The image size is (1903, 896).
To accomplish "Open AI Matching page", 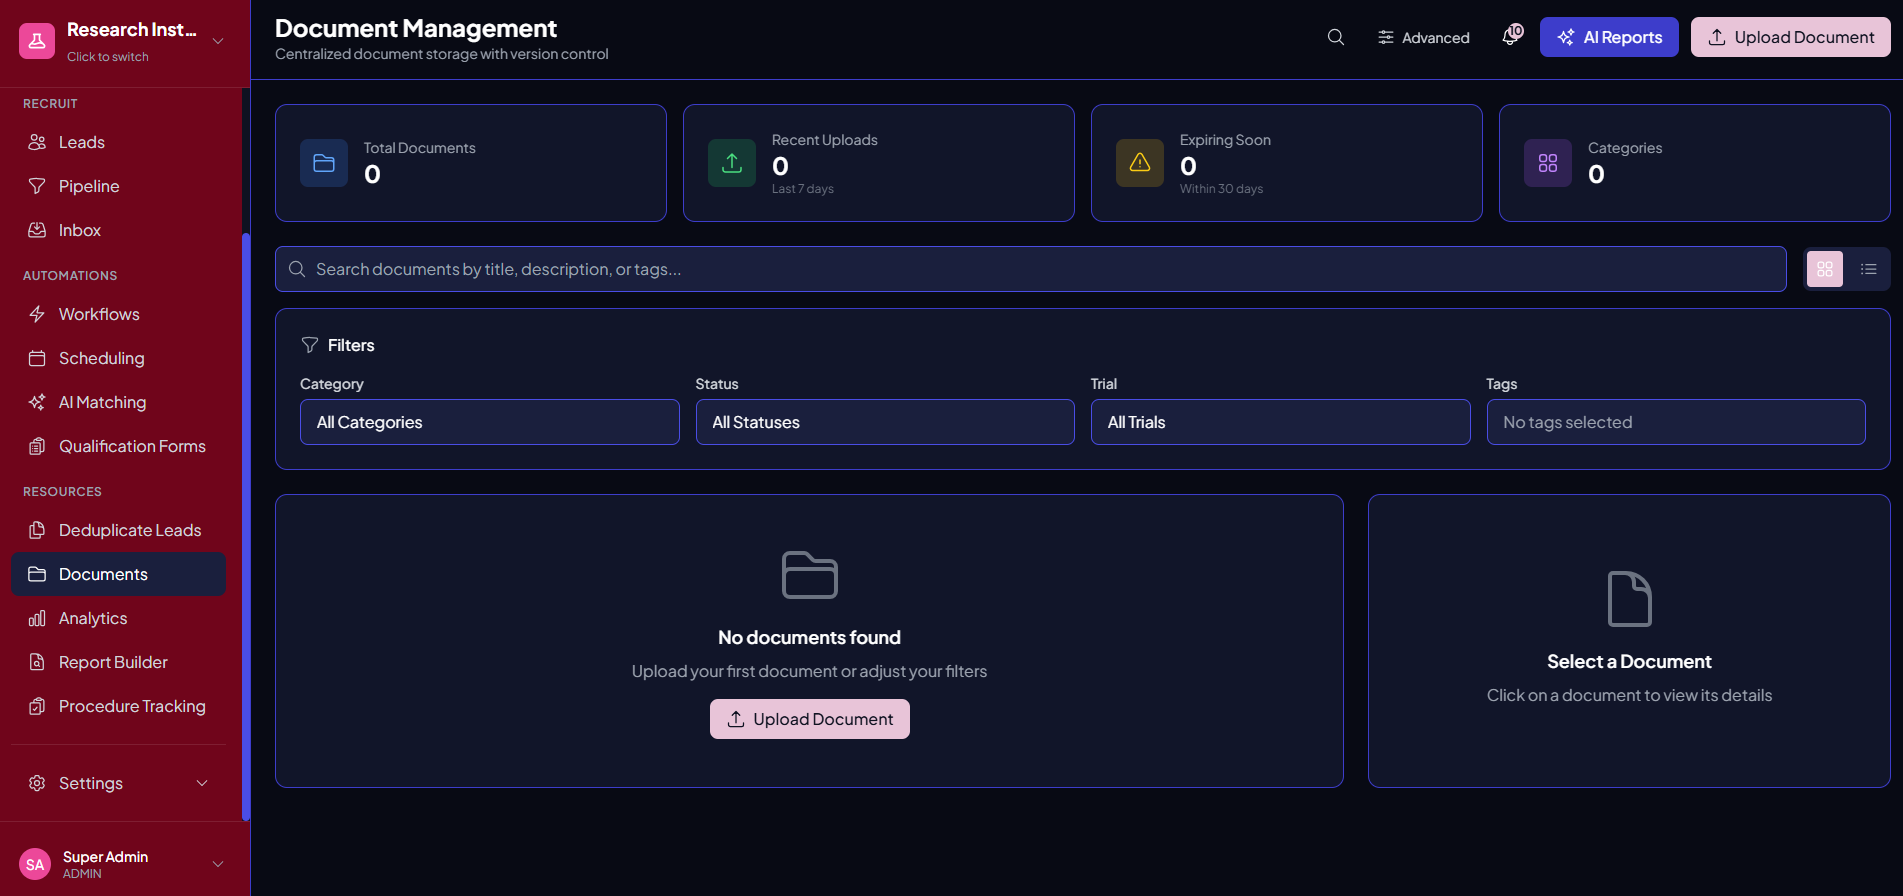I will [118, 402].
